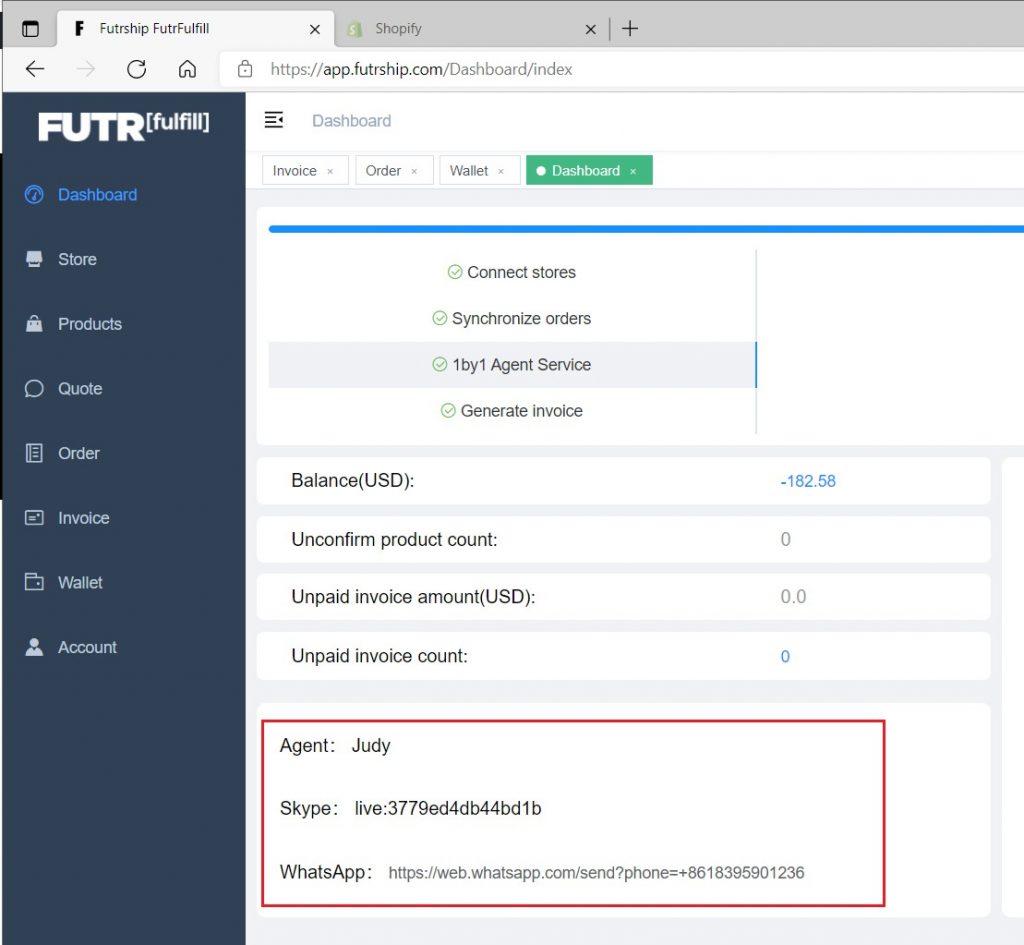Select the Generate invoice step
1024x945 pixels.
512,411
